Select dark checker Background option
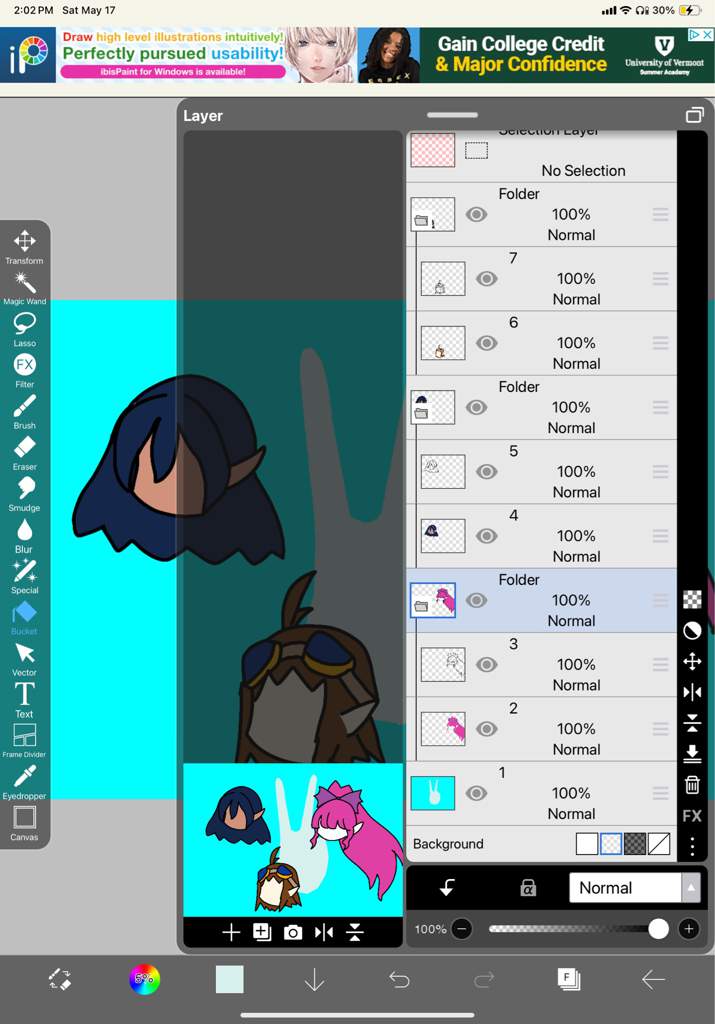 point(635,844)
